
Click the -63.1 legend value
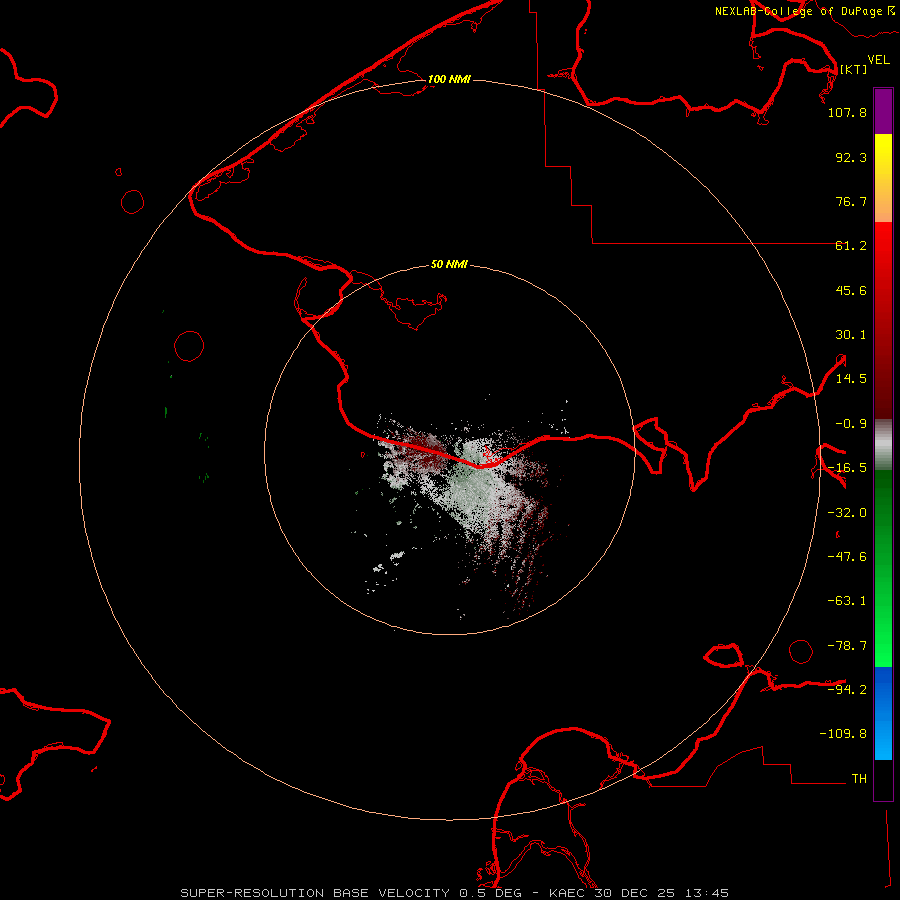tap(847, 601)
